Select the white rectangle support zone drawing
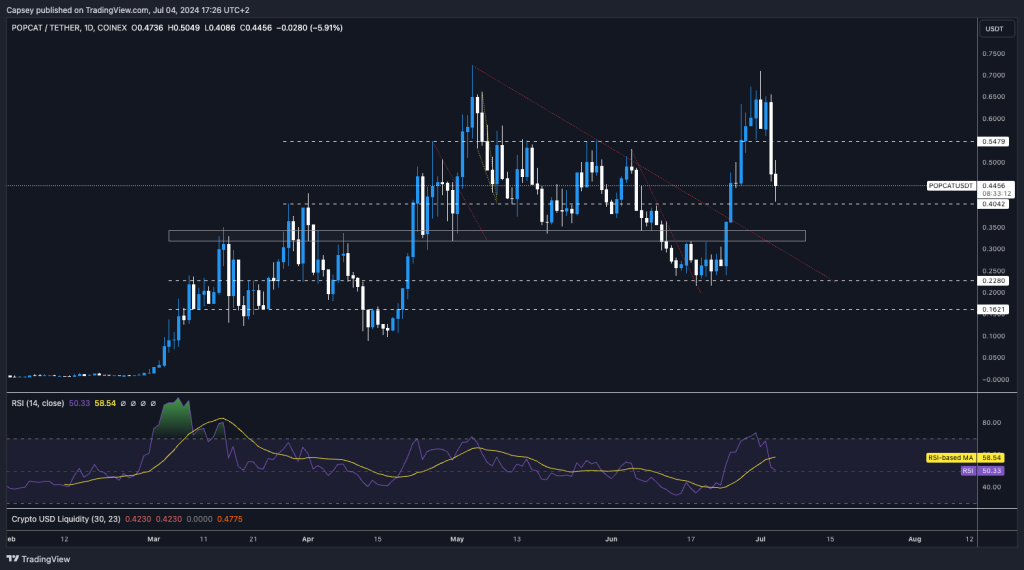The image size is (1024, 570). click(486, 236)
